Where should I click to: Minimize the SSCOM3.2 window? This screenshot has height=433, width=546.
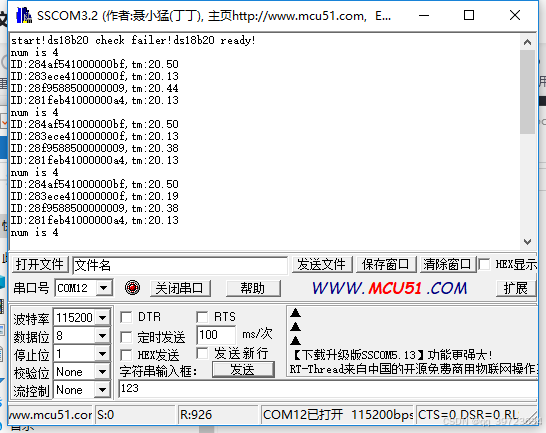[x=424, y=15]
